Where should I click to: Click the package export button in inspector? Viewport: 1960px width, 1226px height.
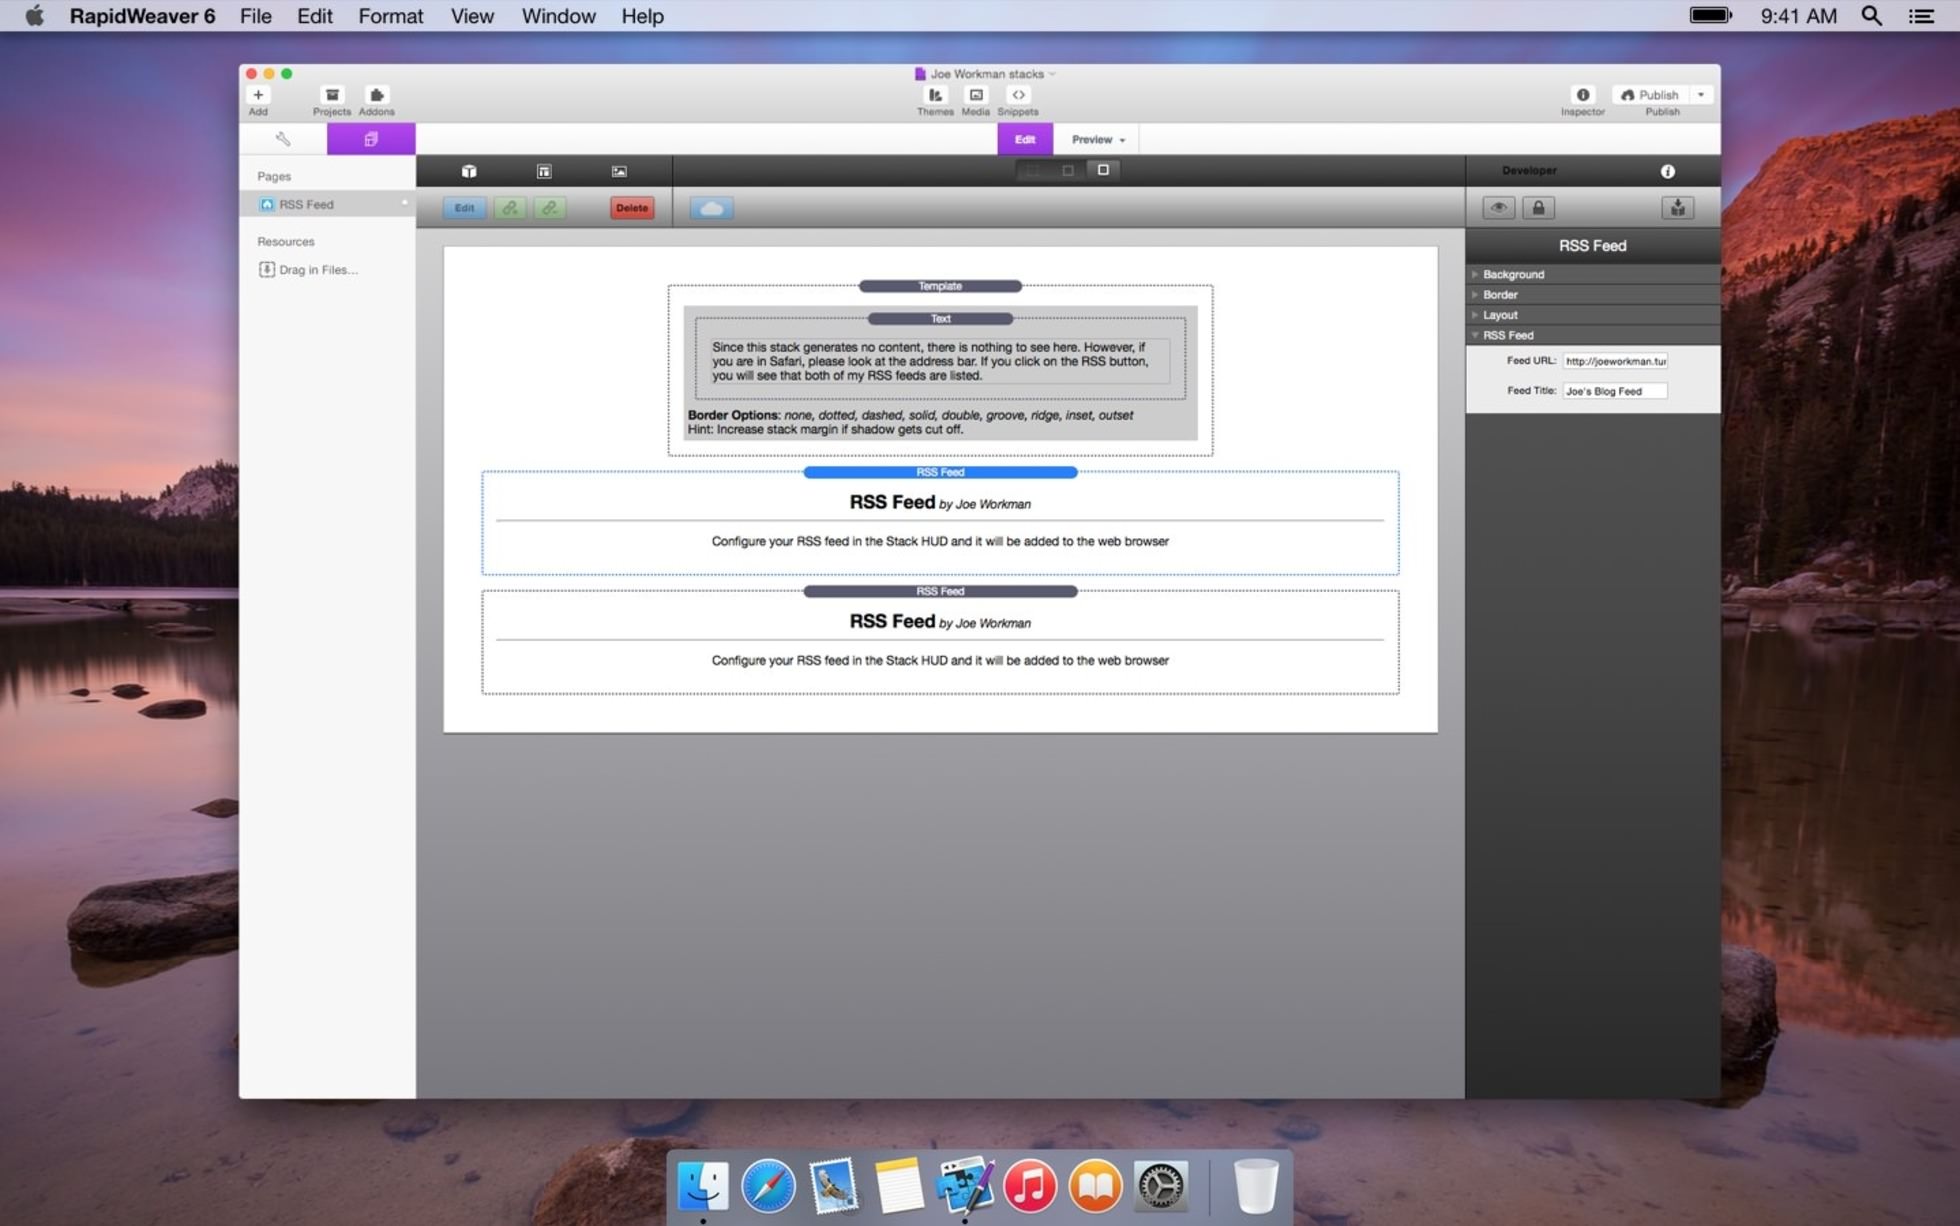tap(1677, 208)
